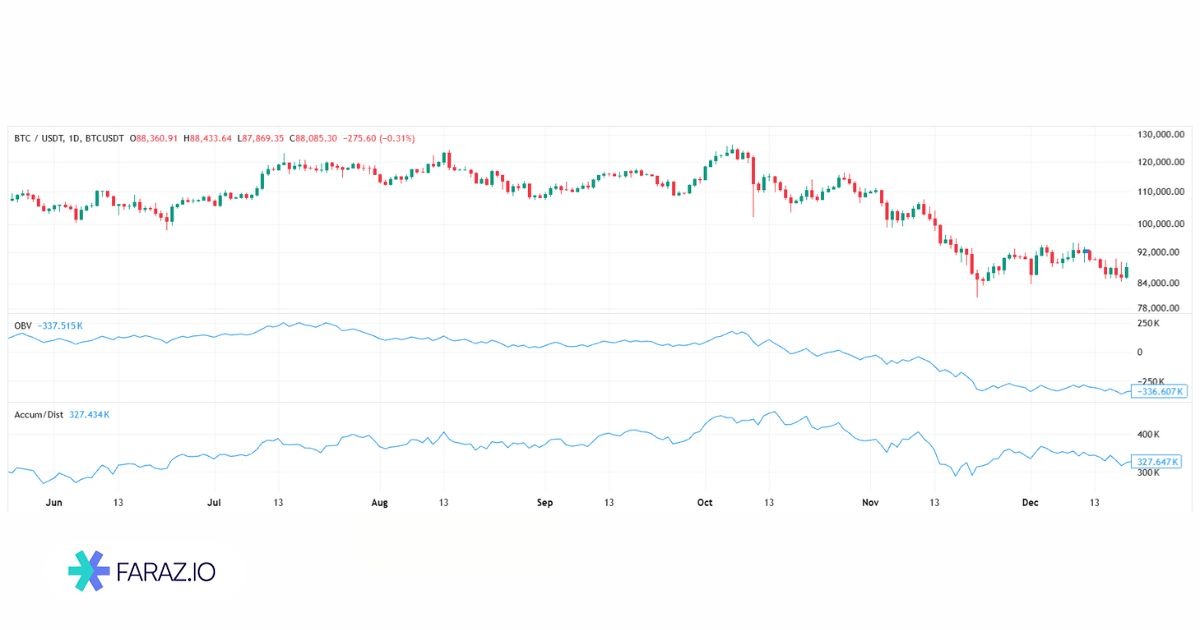Click the Accum/Dist current value tag 327.647K
1200x630 pixels.
tap(1160, 462)
